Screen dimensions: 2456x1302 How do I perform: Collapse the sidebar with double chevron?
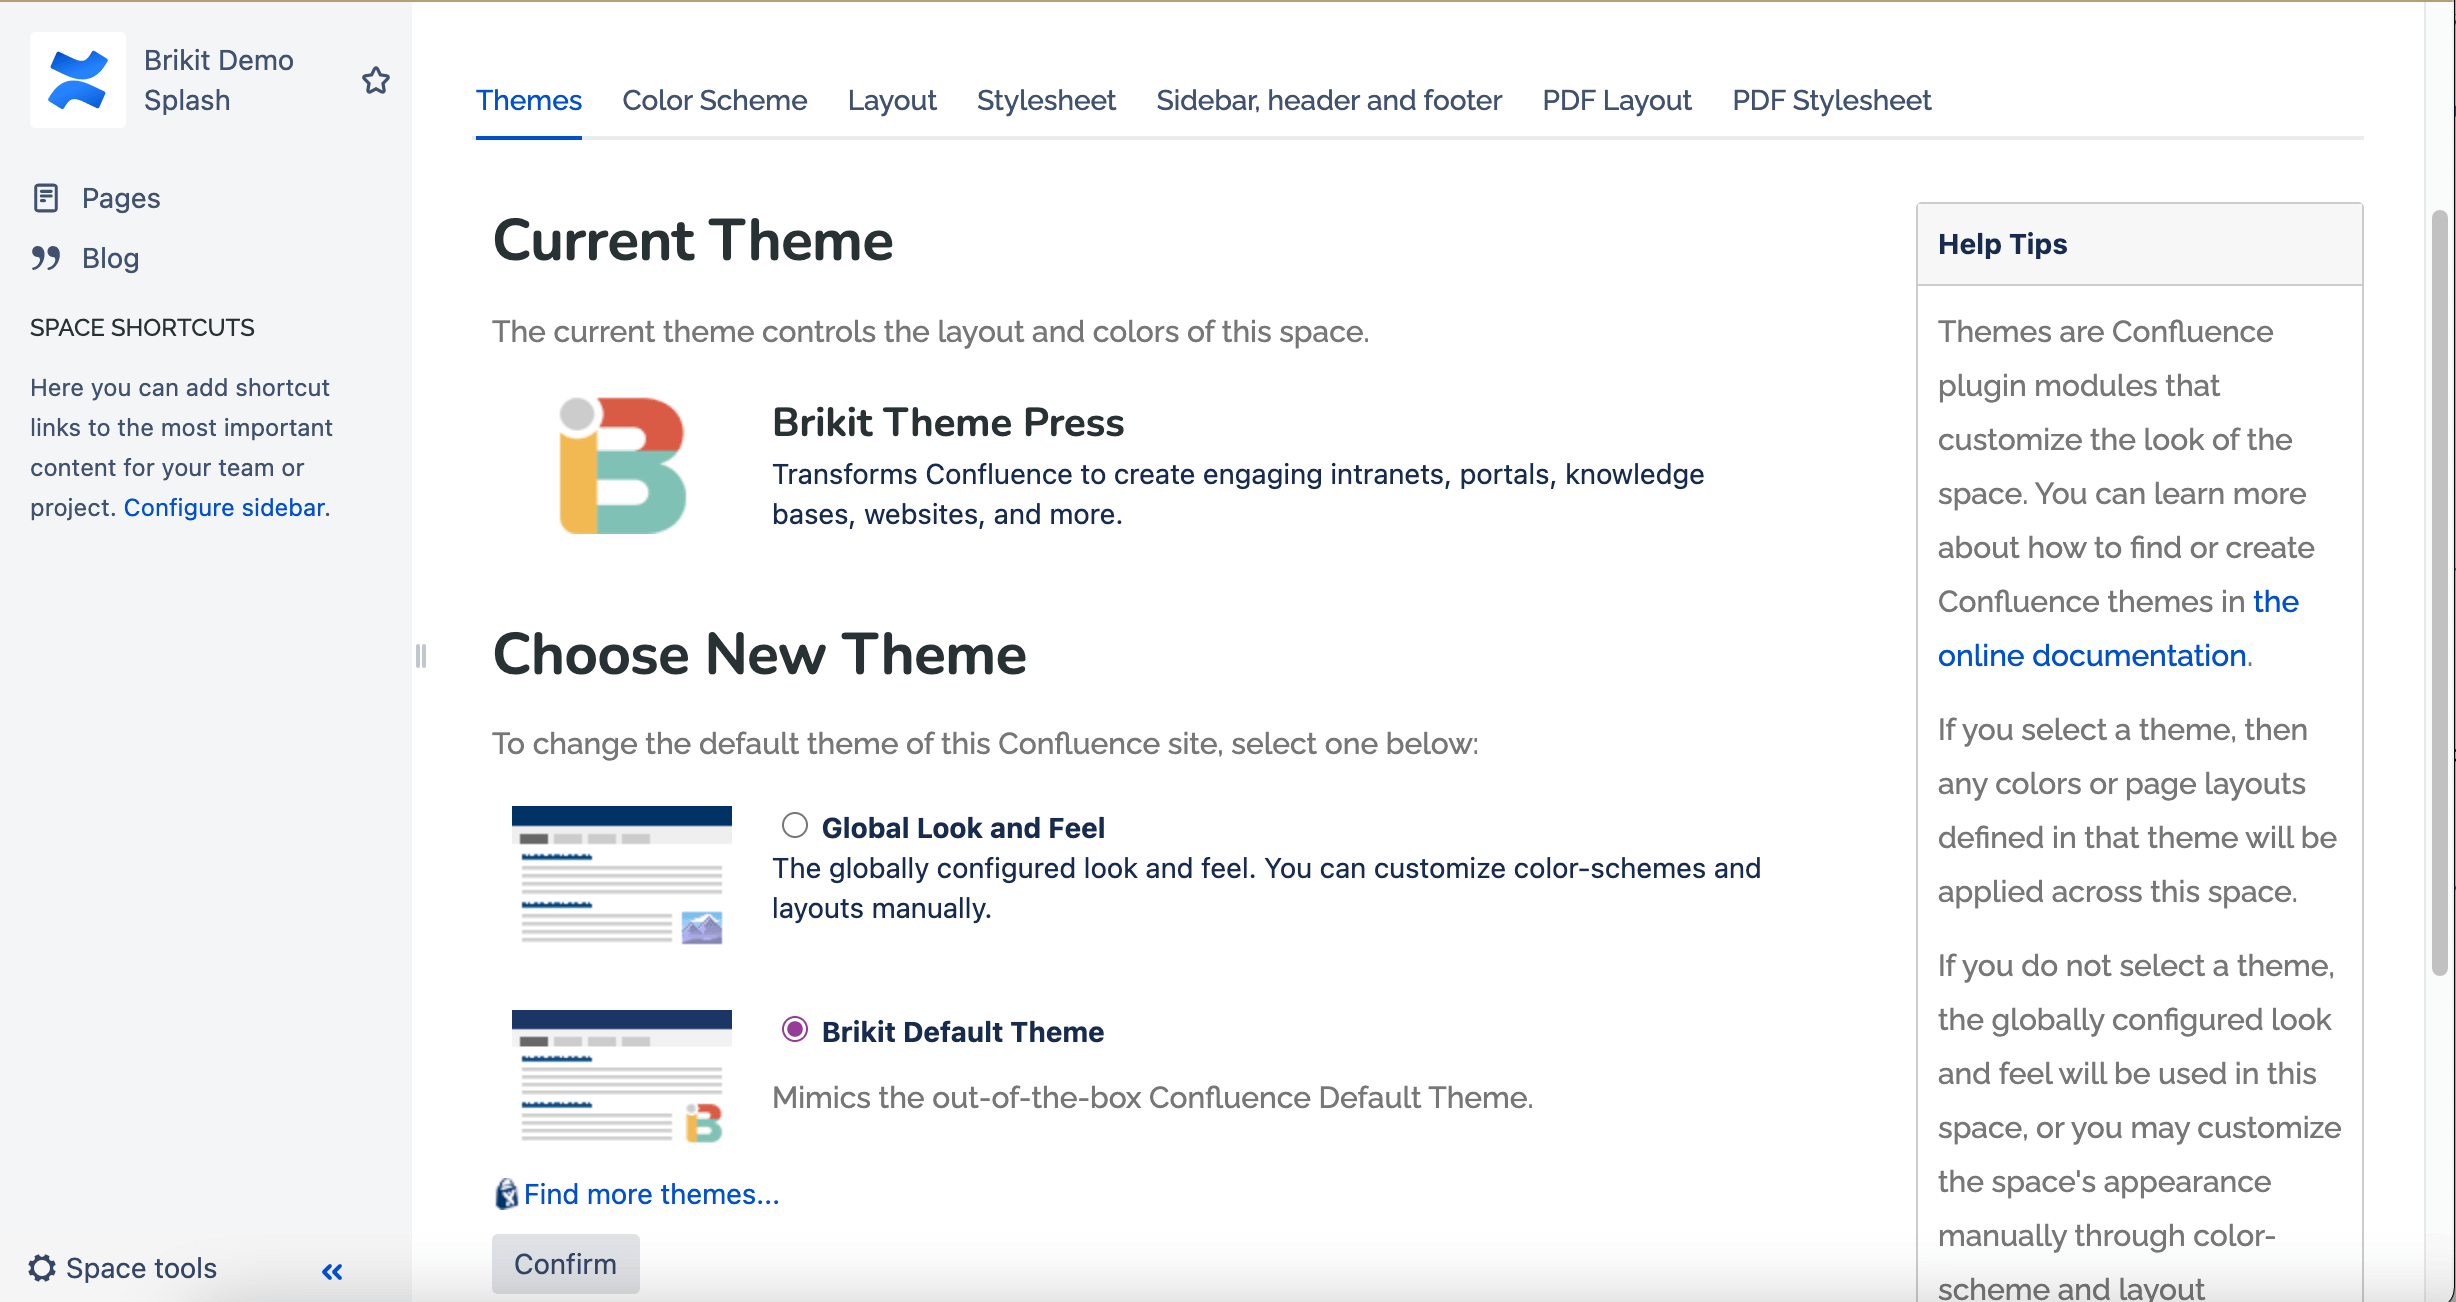[333, 1271]
